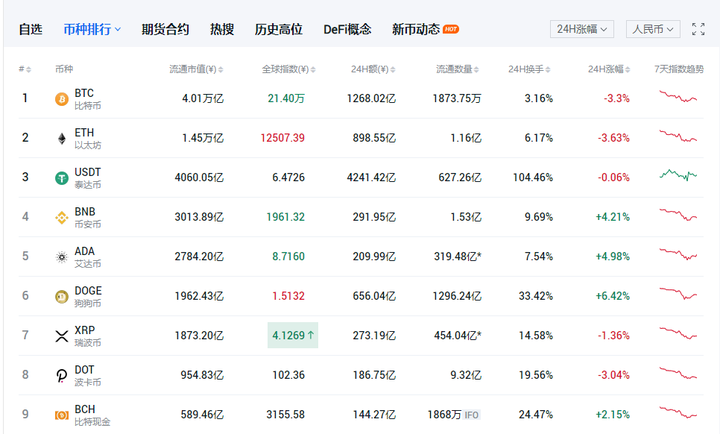Toggle fullscreen with the expand icon
720x434 pixels.
[698, 29]
